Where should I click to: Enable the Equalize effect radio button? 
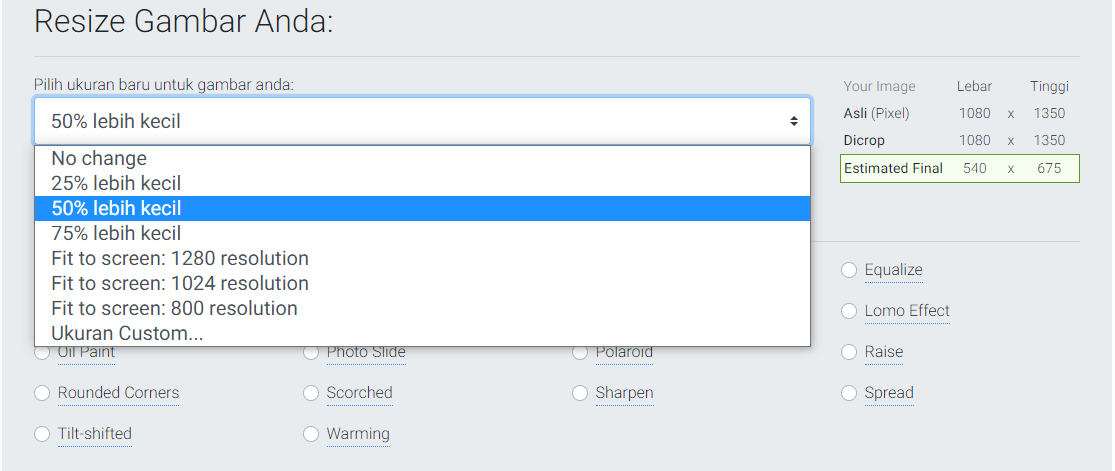click(848, 270)
